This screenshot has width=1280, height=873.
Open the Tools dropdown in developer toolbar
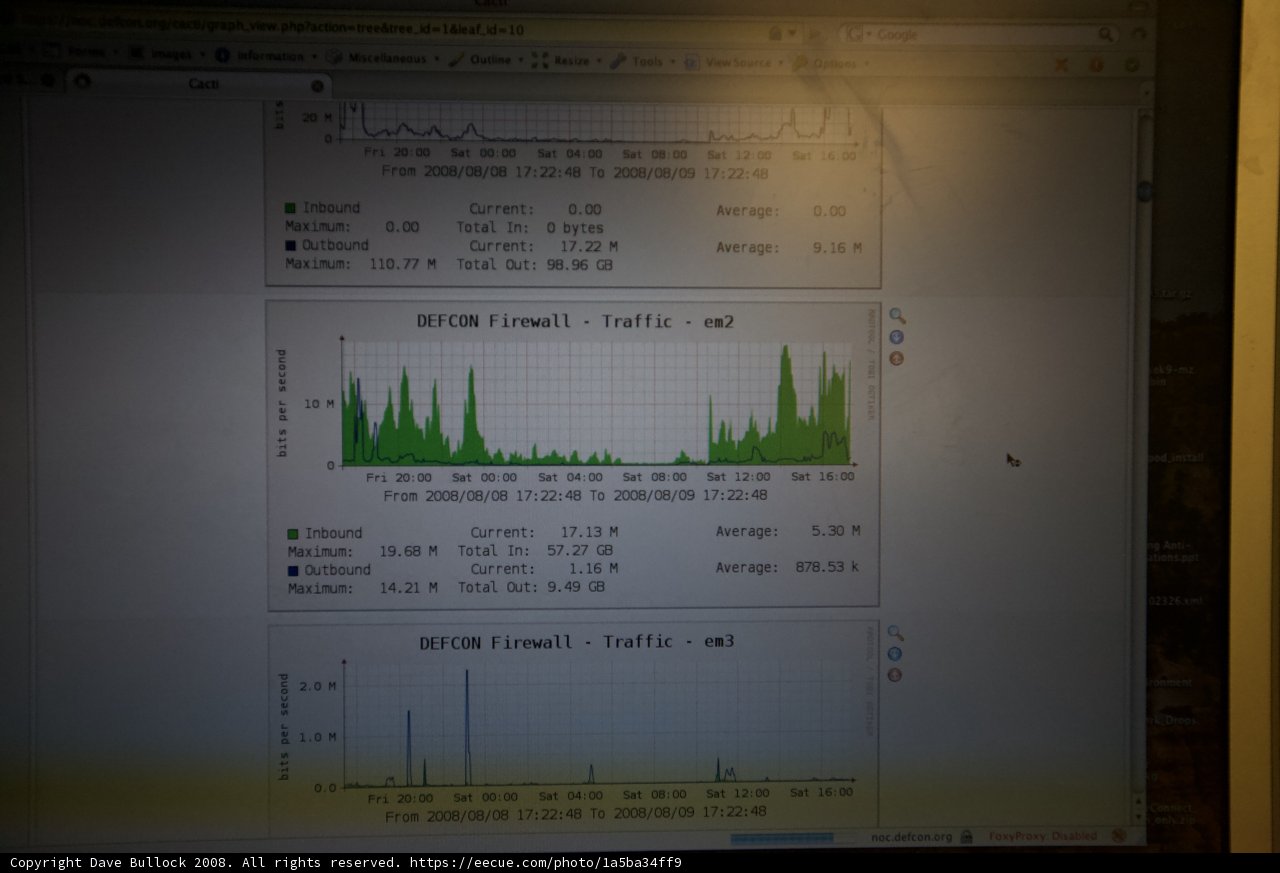[641, 62]
